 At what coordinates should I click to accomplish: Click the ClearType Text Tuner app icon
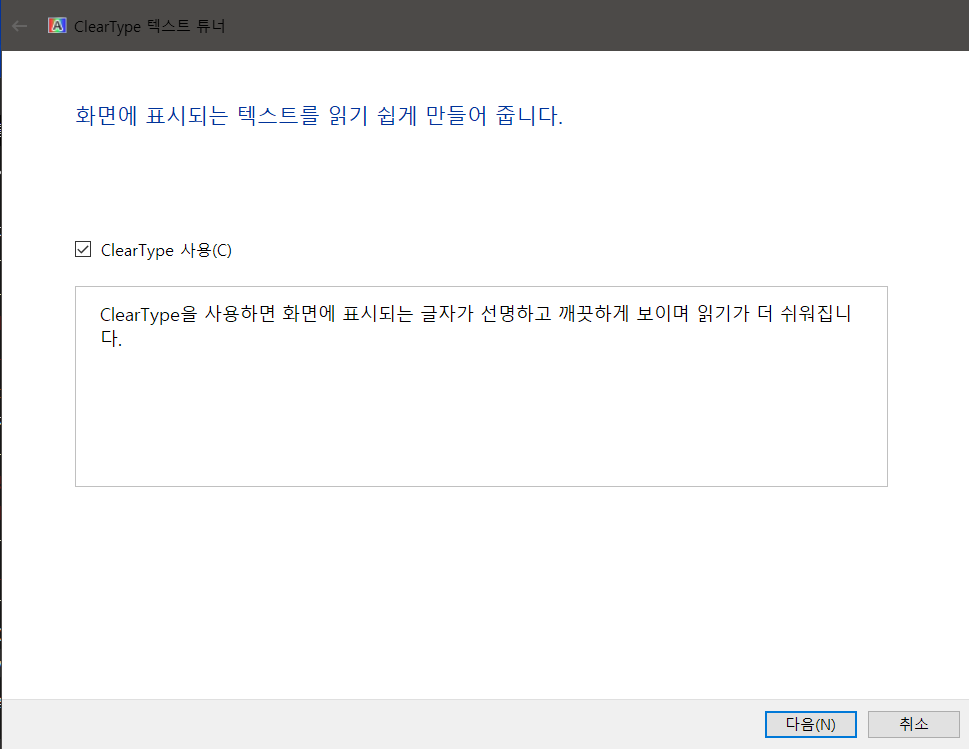[57, 25]
